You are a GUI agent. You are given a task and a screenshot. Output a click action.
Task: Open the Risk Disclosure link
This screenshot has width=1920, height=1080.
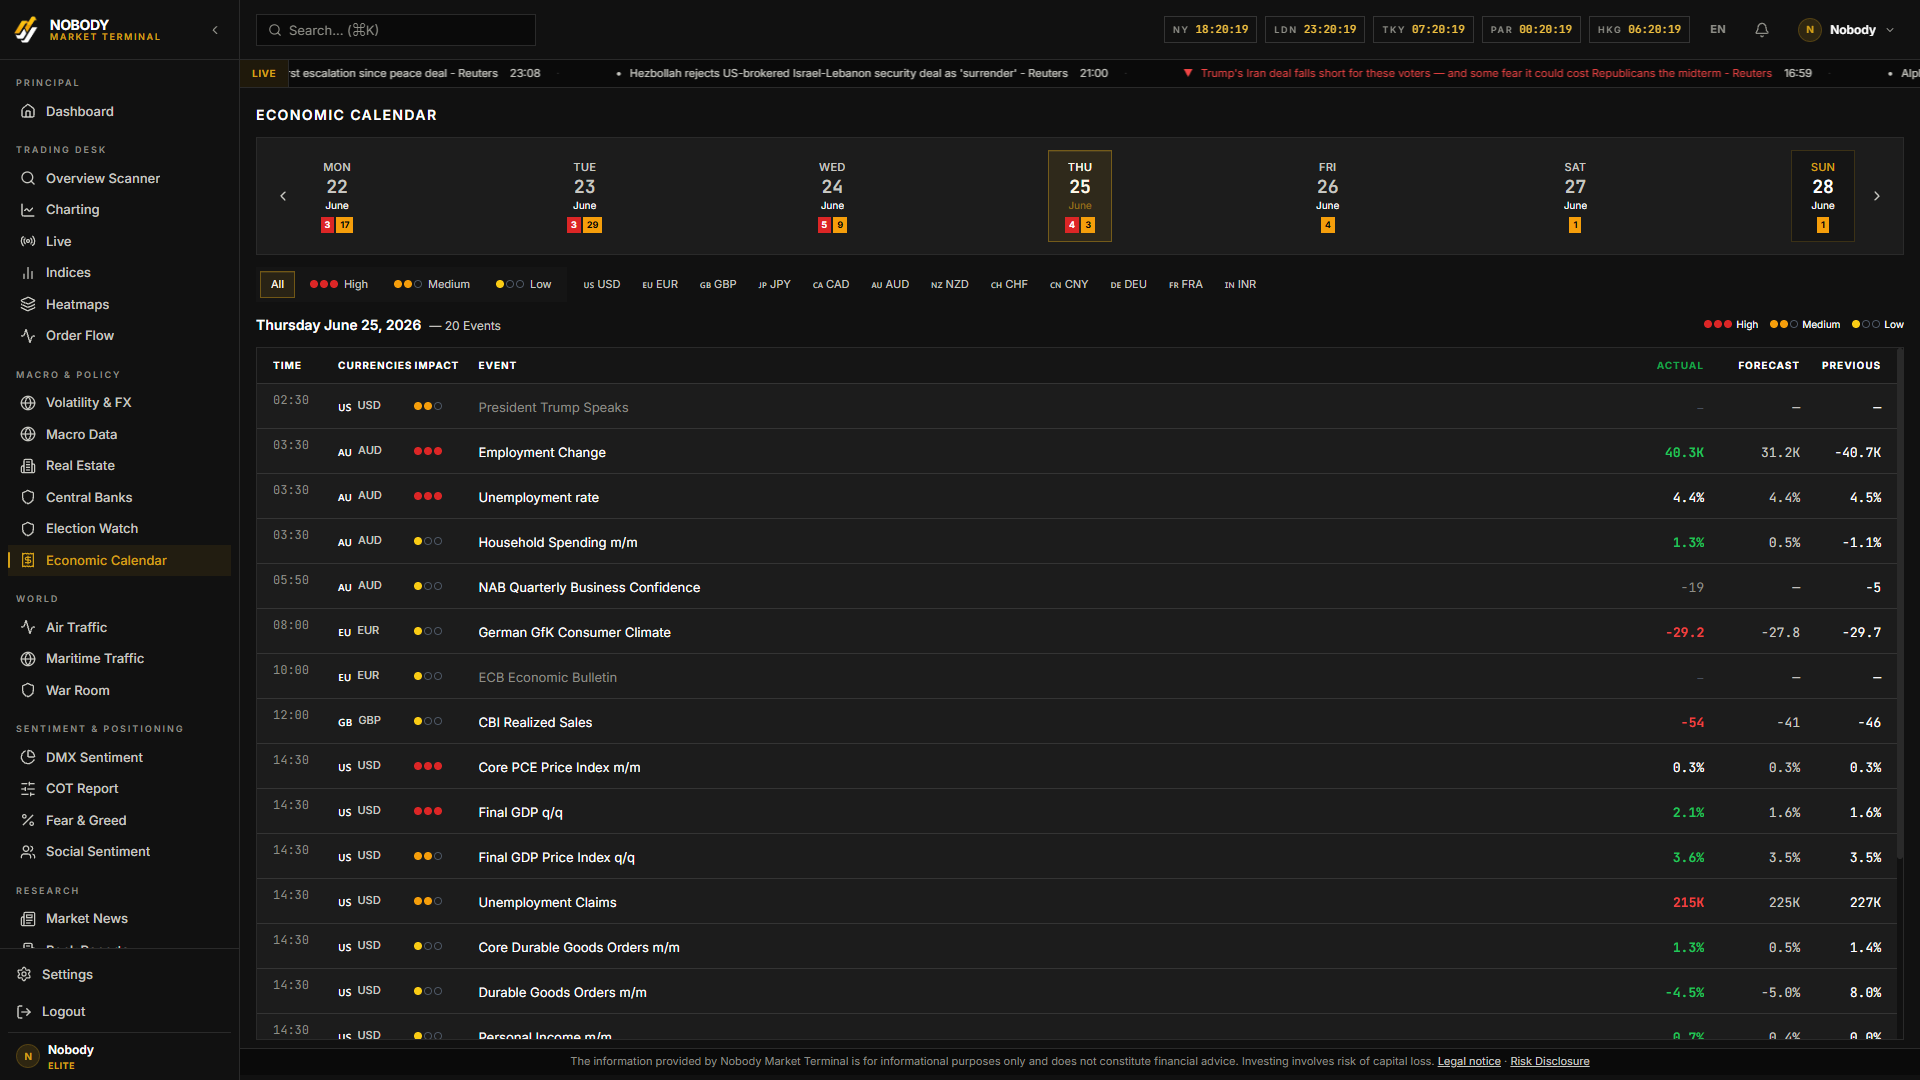[x=1549, y=1062]
